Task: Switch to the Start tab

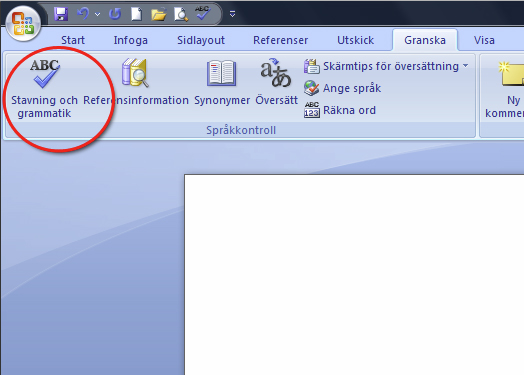Action: [x=73, y=40]
